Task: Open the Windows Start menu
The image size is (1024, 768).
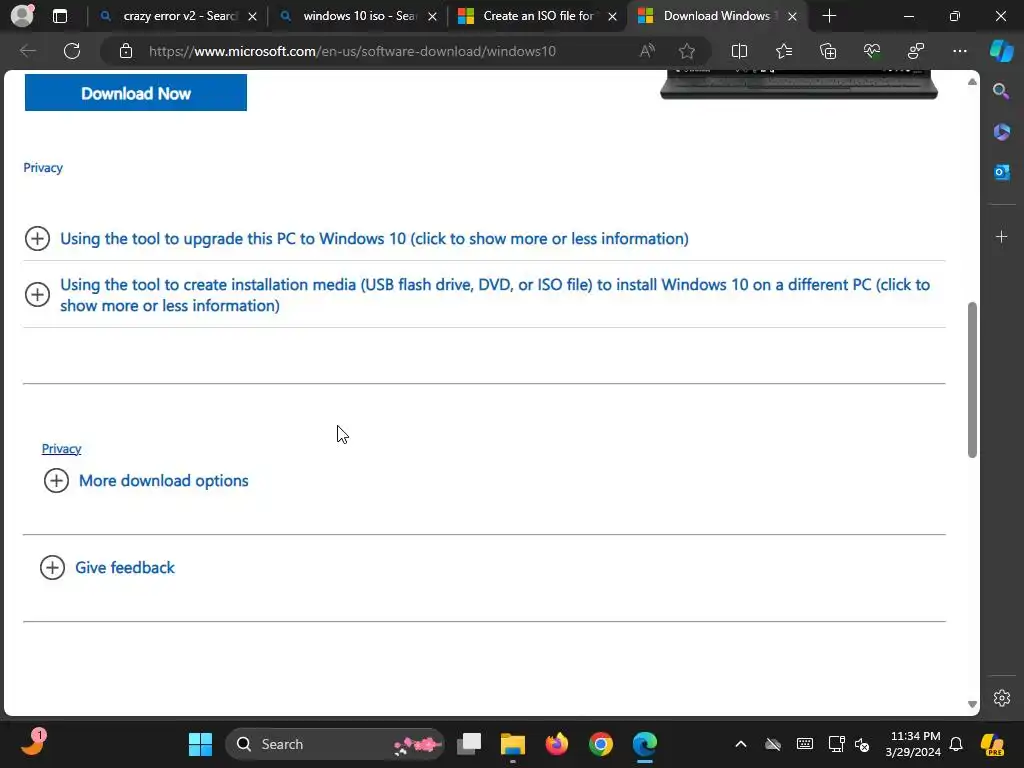Action: pos(200,744)
